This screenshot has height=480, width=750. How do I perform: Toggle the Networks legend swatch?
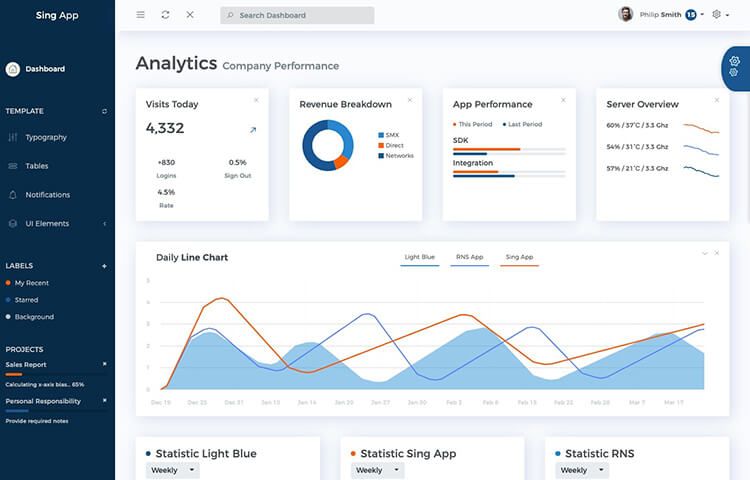[x=381, y=156]
